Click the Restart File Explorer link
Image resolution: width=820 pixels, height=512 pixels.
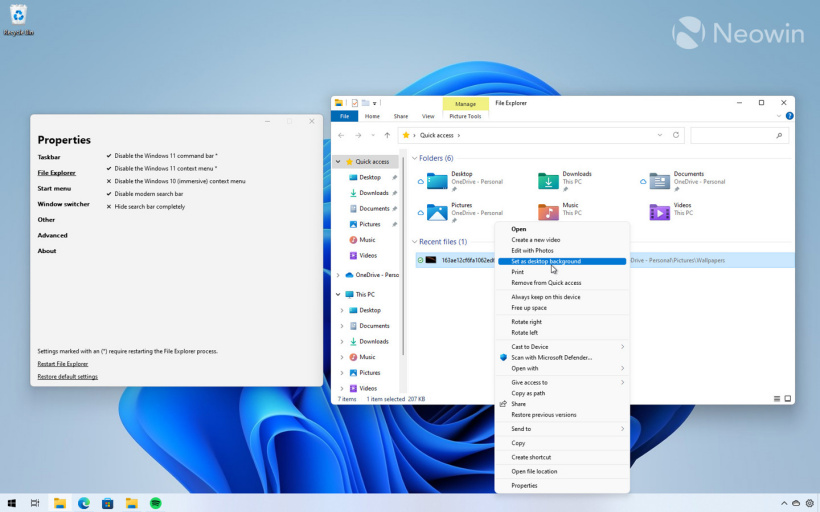tap(63, 364)
